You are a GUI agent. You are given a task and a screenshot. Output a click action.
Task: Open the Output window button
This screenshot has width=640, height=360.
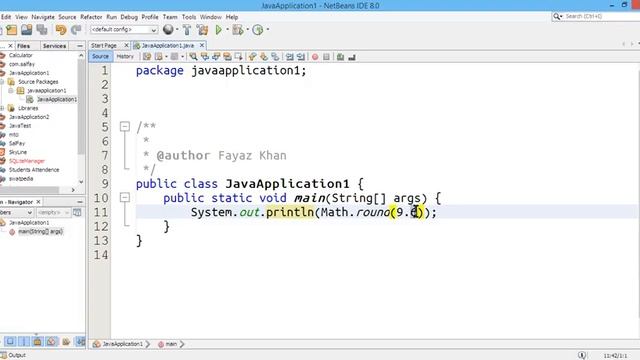point(13,355)
